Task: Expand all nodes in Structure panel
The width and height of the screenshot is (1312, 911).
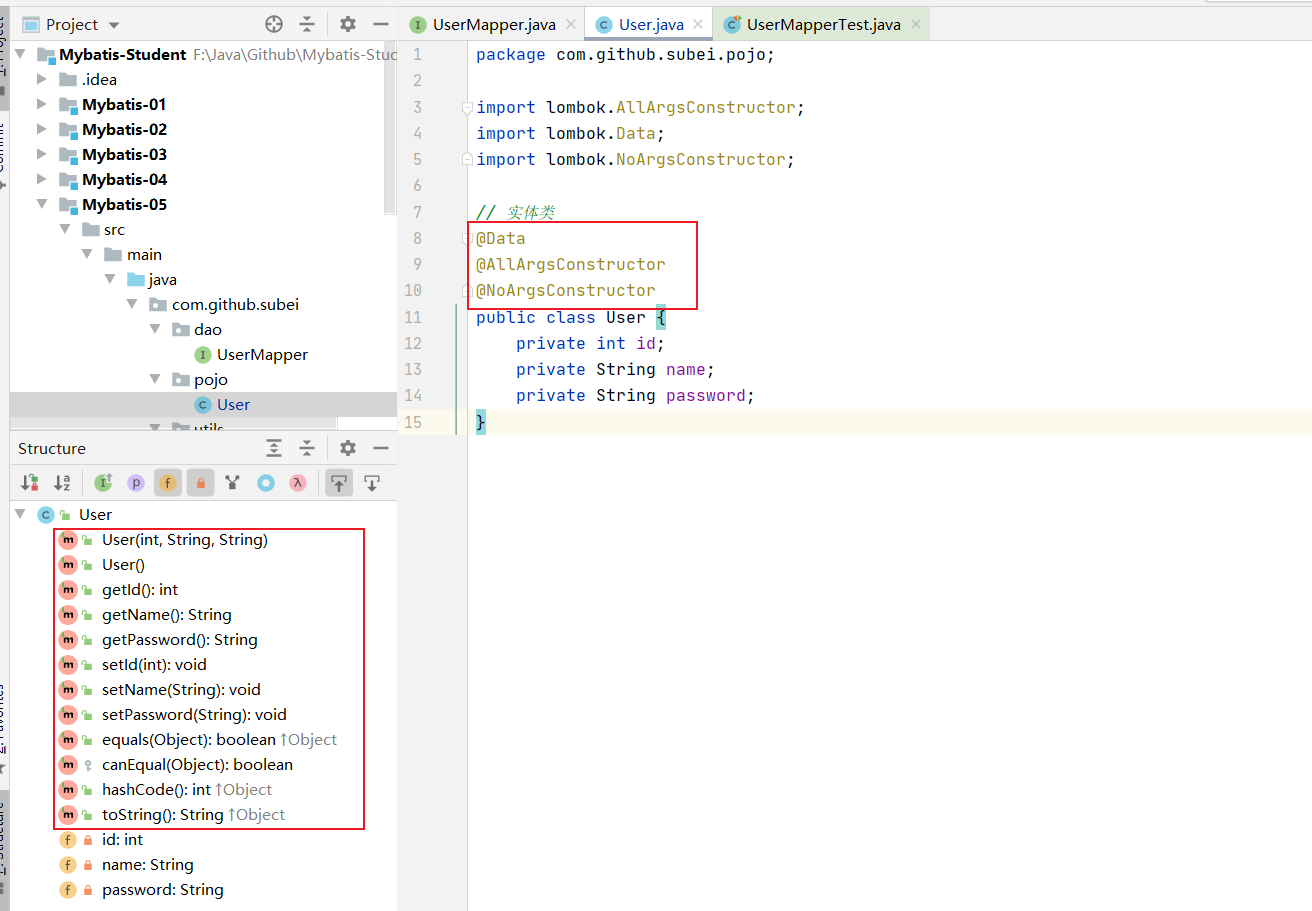Action: pyautogui.click(x=274, y=448)
